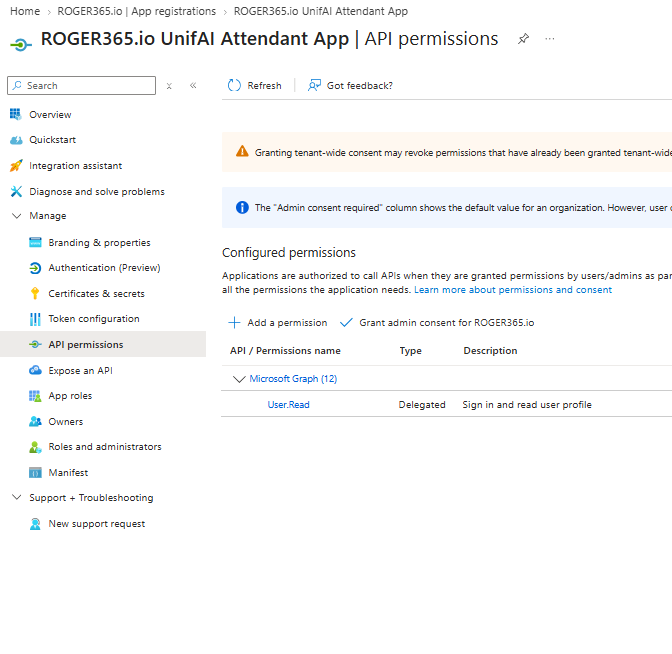Open the User.Read permission link
This screenshot has height=654, width=672.
[288, 405]
